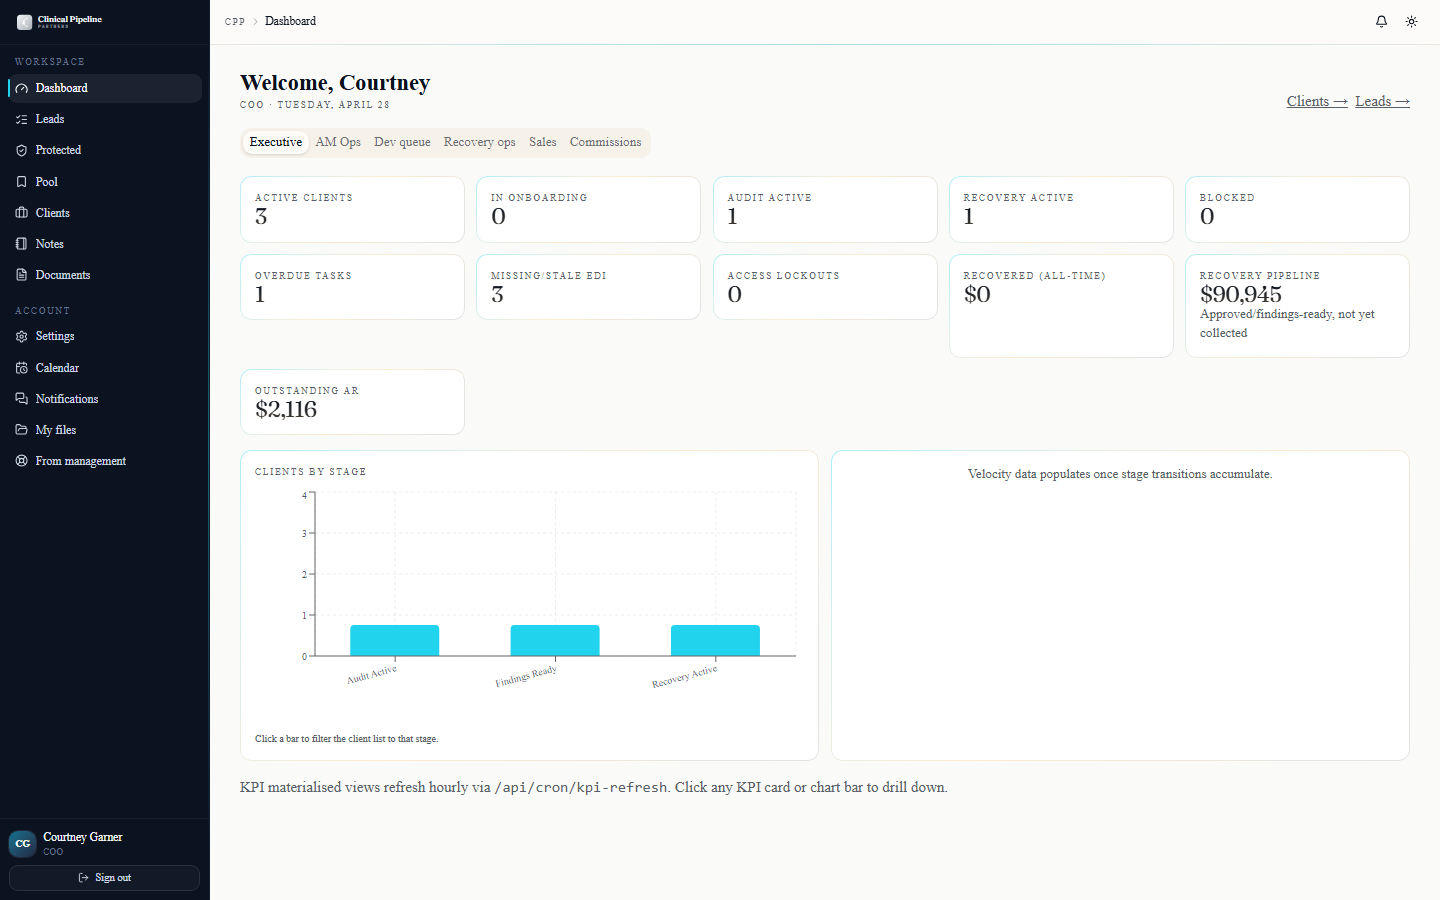Screen dimensions: 1440x900
Task: Click the Sign out button
Action: (x=104, y=878)
